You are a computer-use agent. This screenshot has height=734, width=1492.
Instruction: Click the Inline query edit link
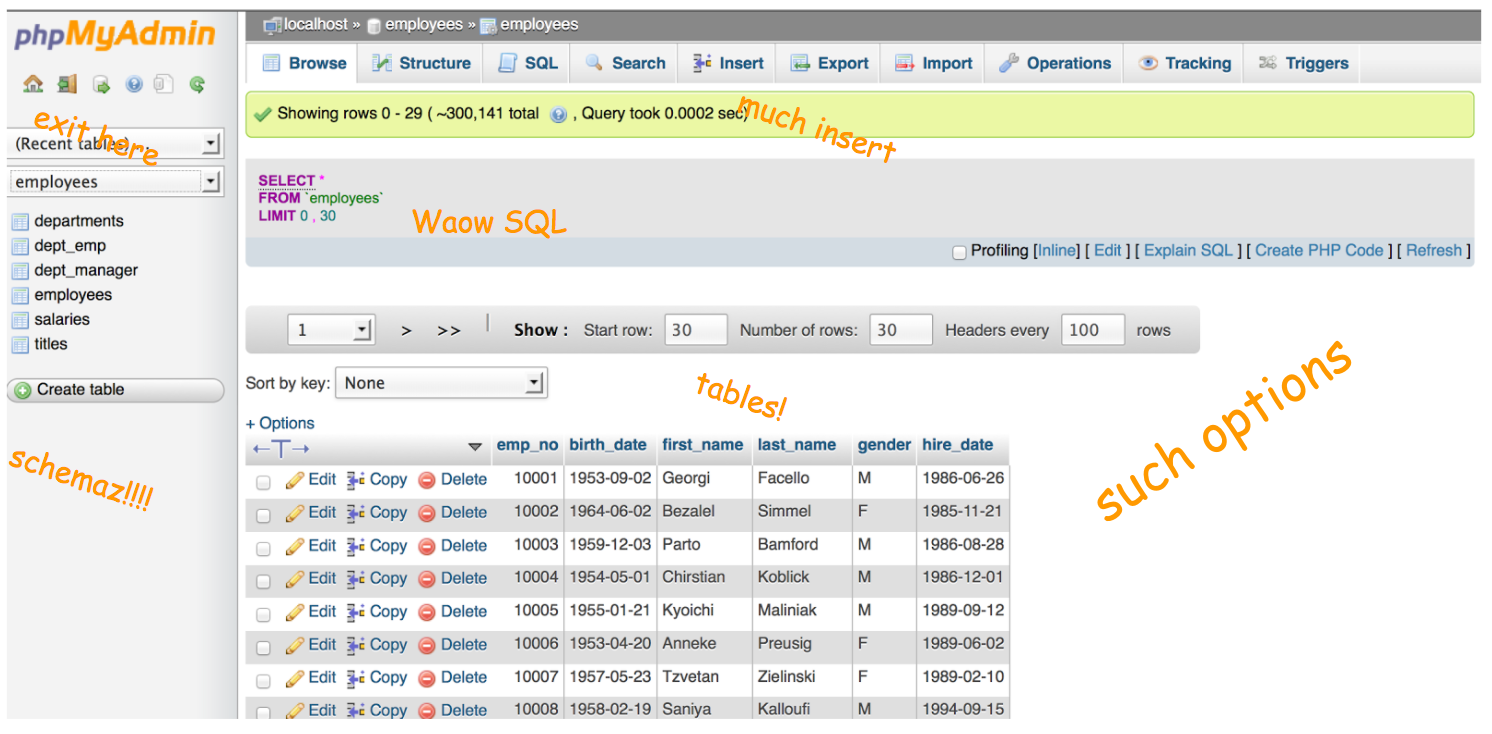1057,251
